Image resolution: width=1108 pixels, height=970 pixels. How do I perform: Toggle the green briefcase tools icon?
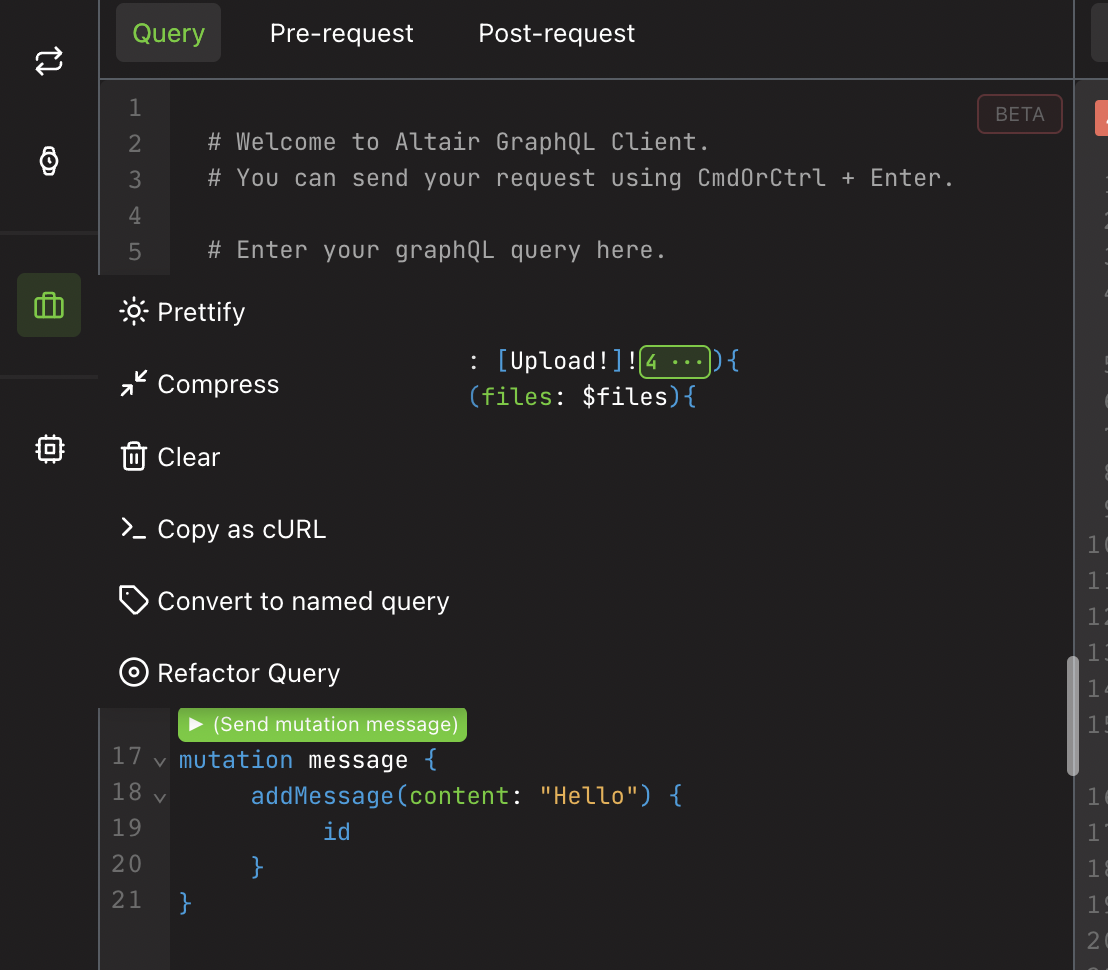point(49,305)
